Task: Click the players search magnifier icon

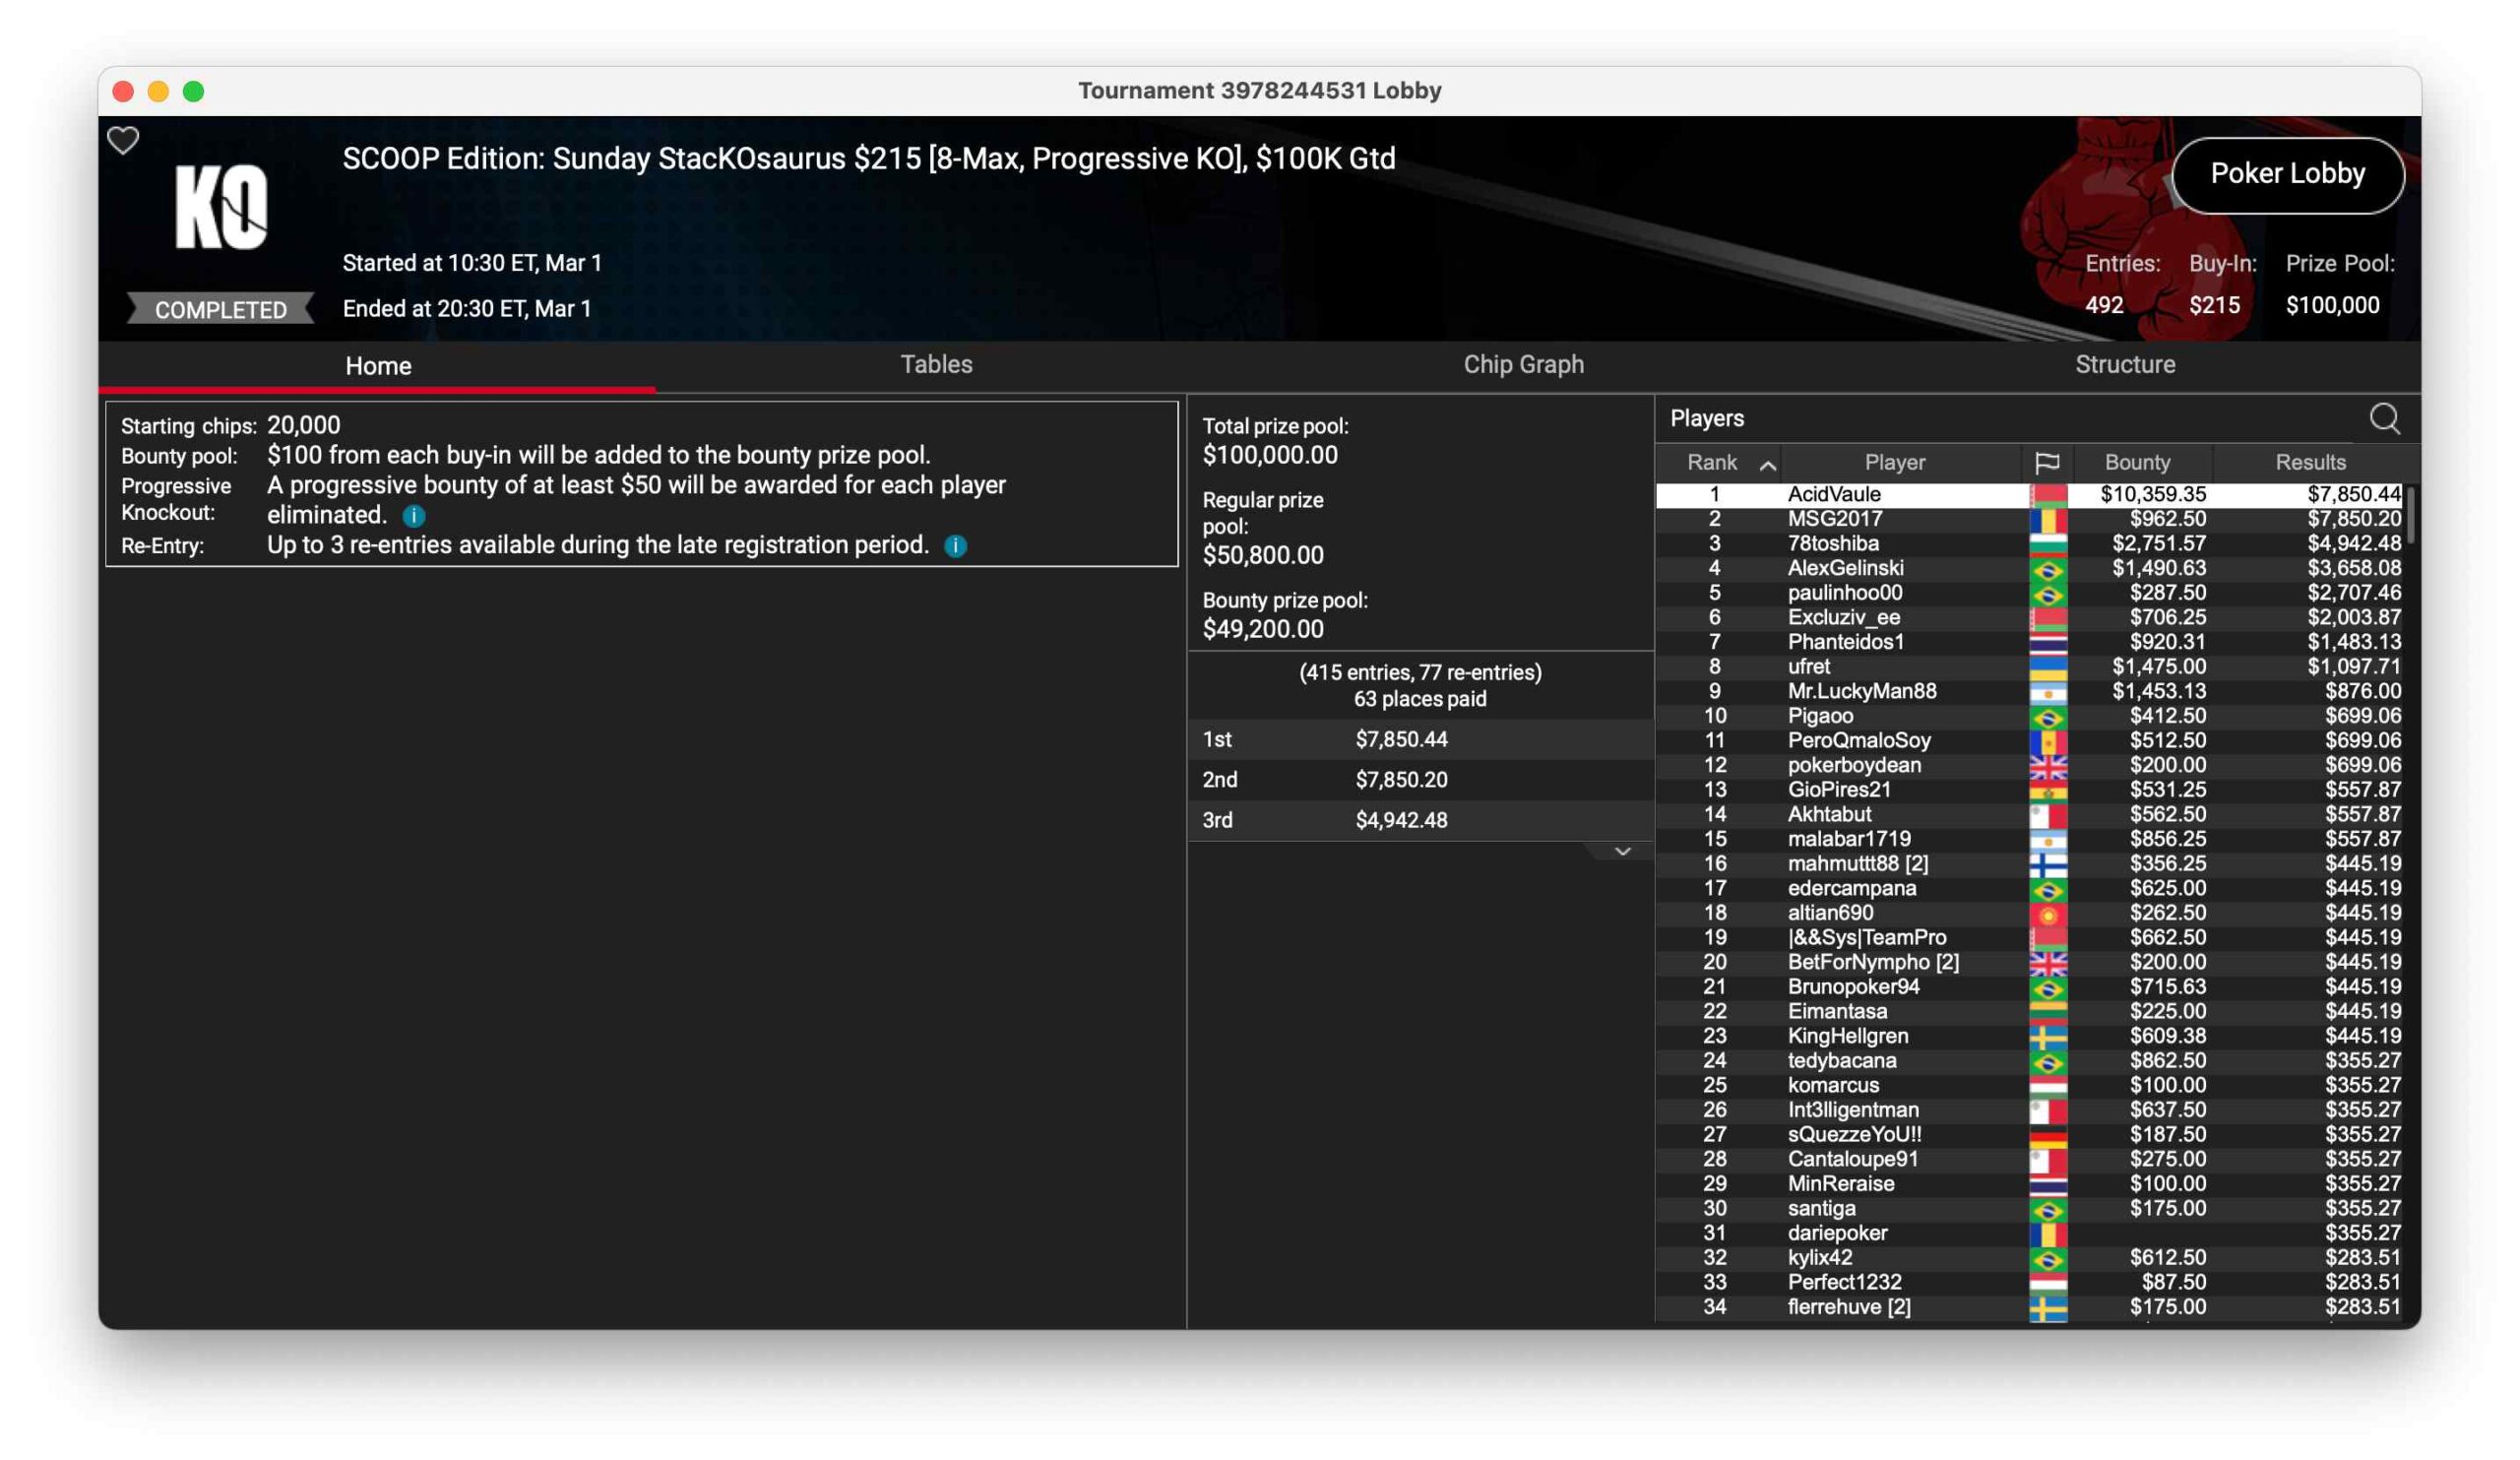Action: (2384, 419)
